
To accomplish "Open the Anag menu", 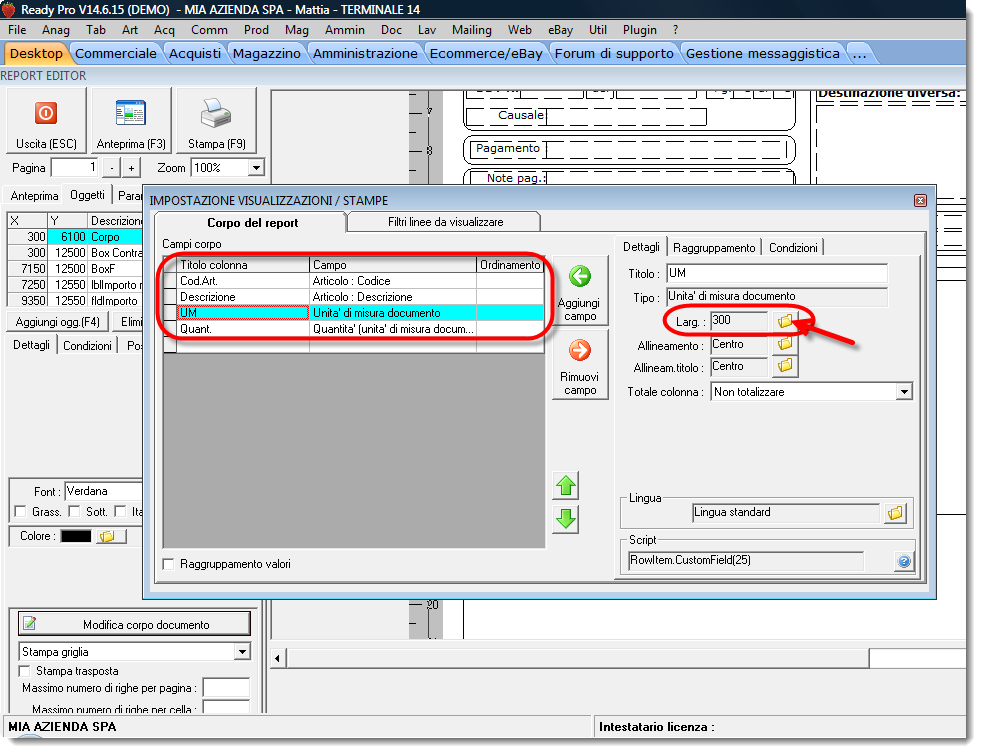I will 56,29.
